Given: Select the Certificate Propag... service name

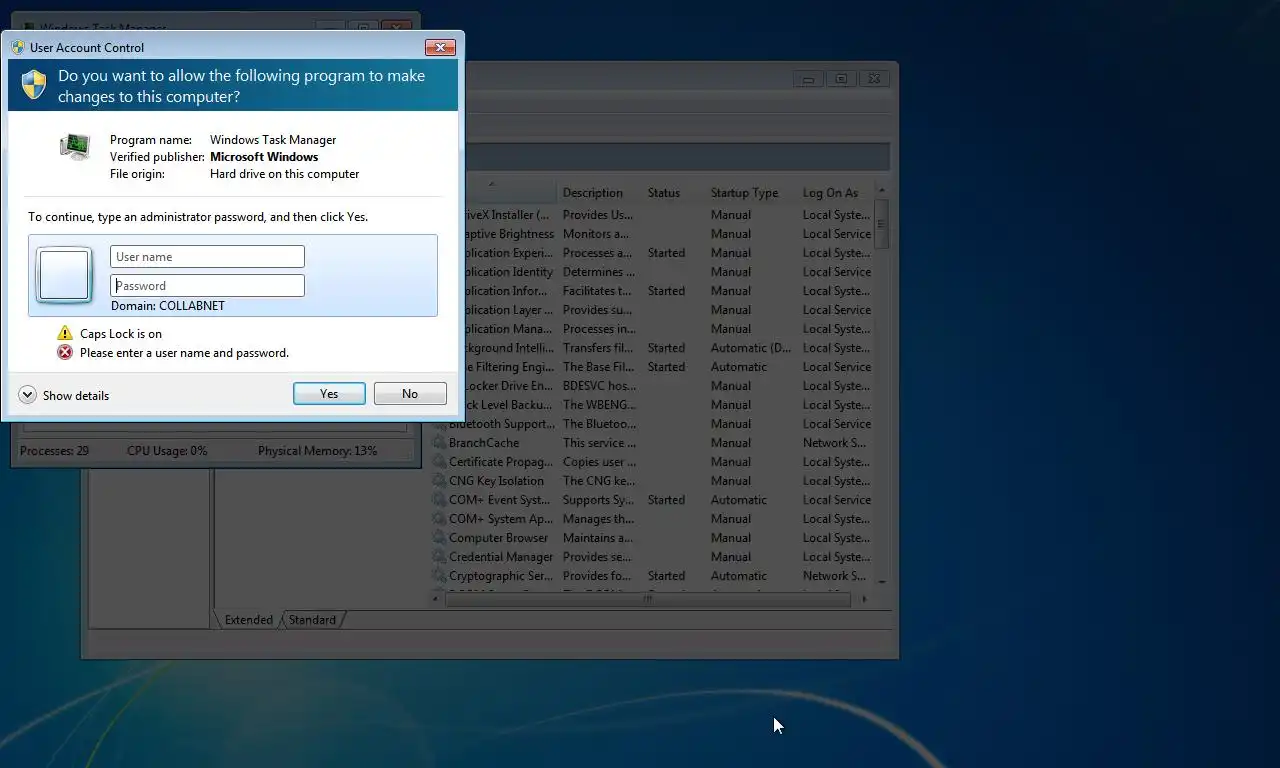Looking at the screenshot, I should point(500,462).
